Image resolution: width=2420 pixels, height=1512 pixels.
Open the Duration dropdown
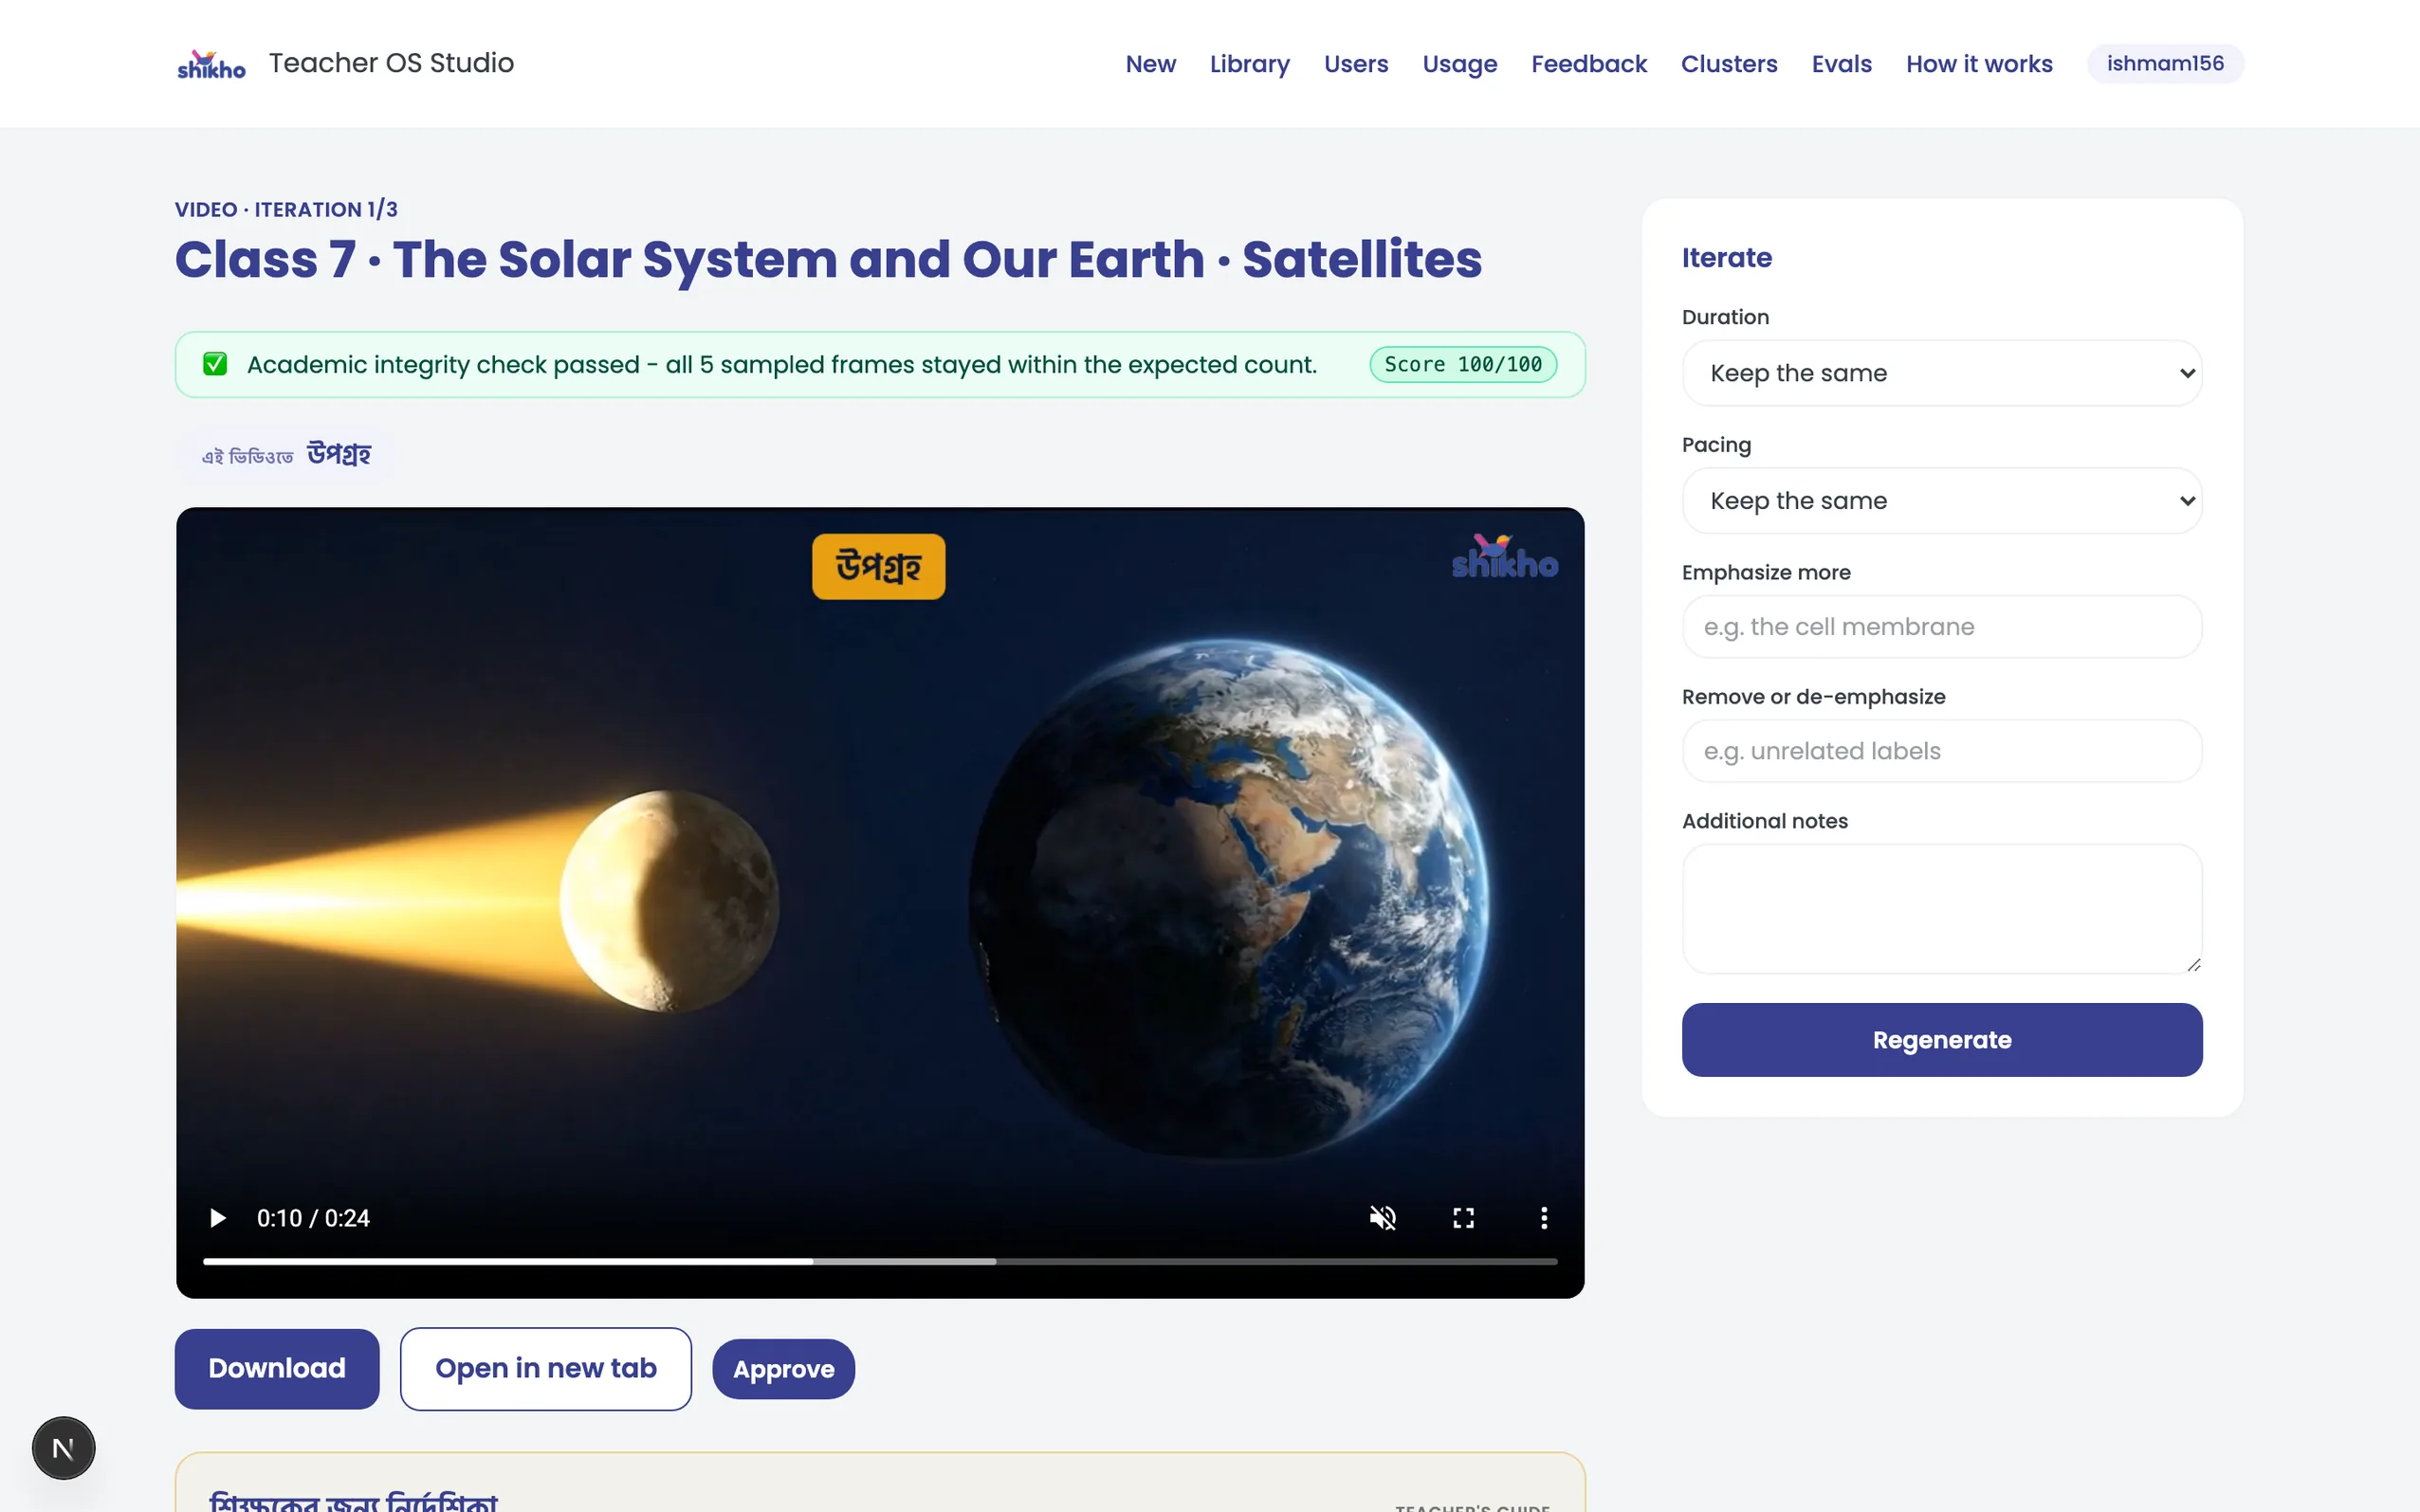[x=1942, y=373]
